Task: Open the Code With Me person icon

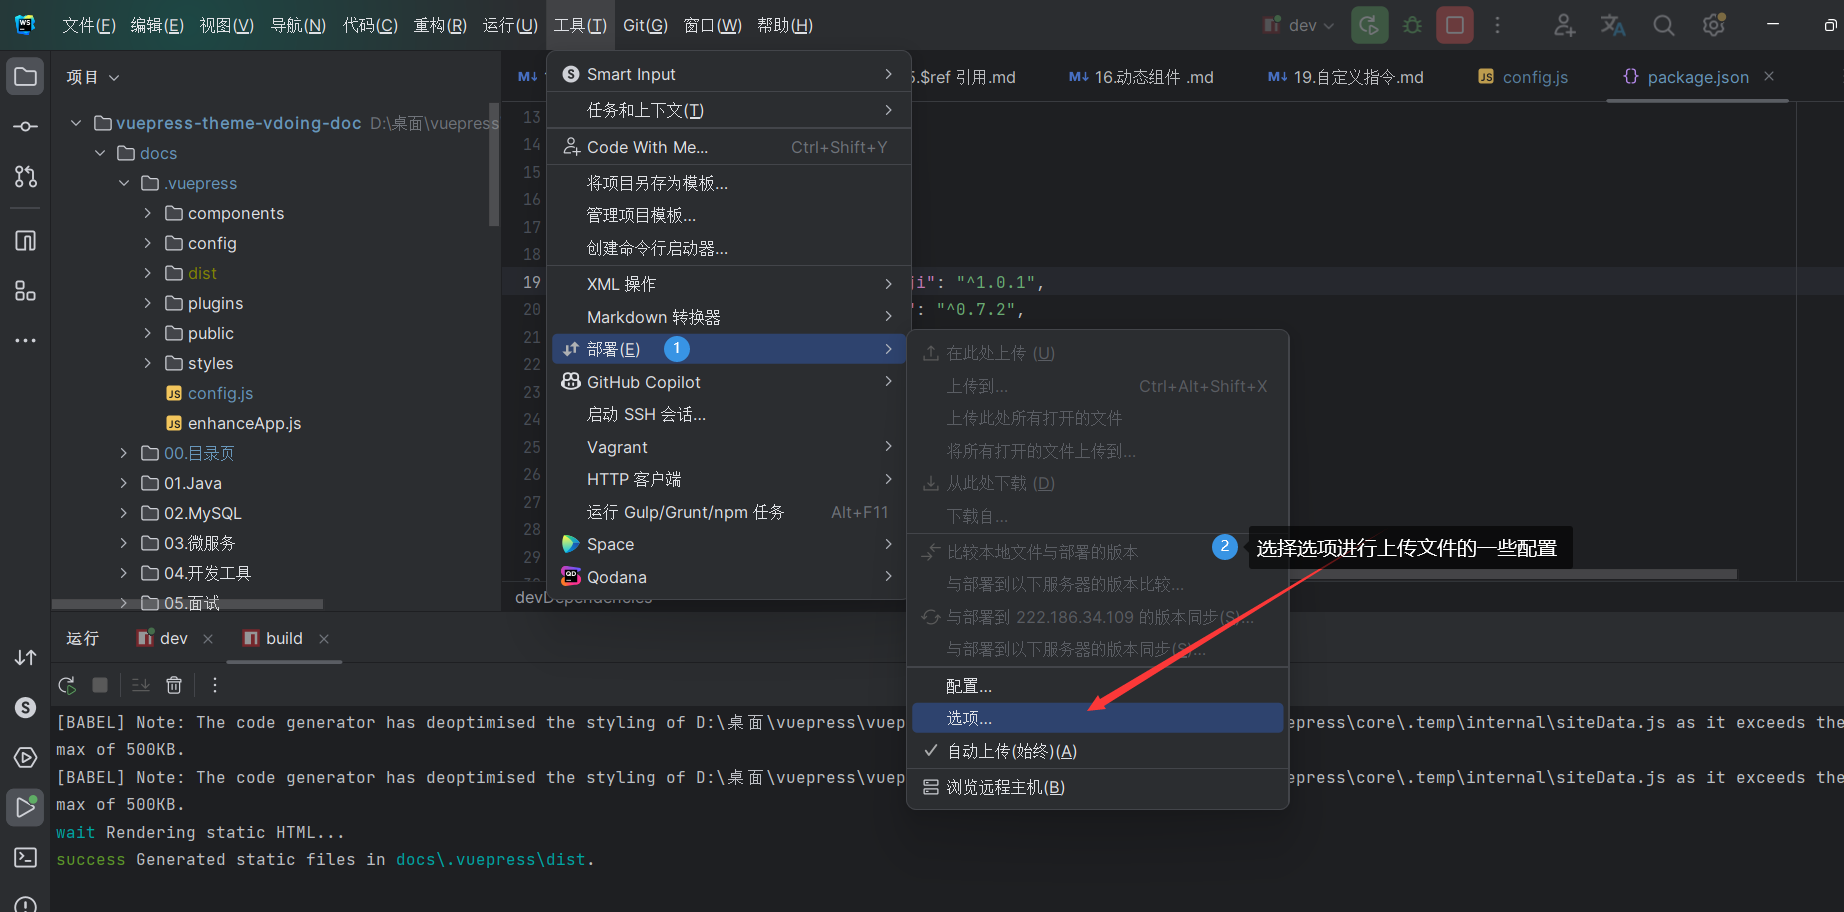Action: [x=1564, y=25]
